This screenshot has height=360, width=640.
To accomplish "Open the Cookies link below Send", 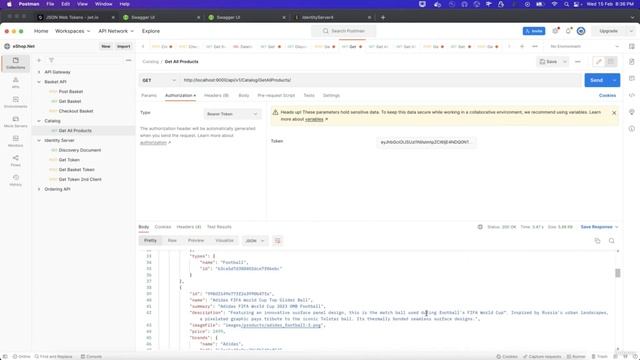I will [607, 96].
